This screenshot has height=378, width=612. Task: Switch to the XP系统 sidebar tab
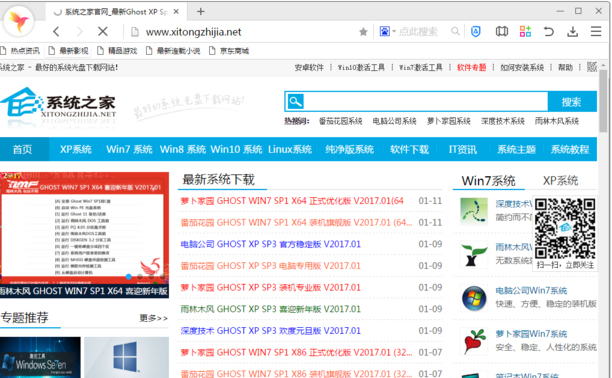click(560, 181)
